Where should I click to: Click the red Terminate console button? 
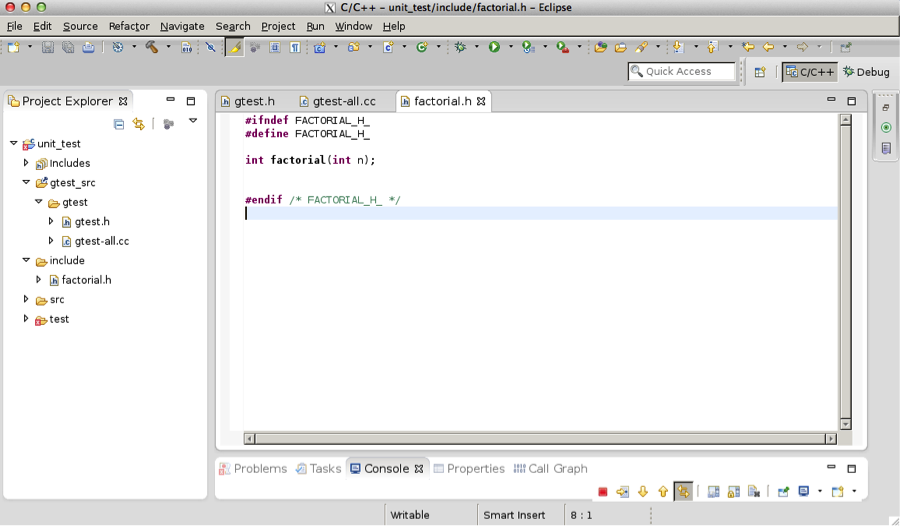(x=603, y=492)
